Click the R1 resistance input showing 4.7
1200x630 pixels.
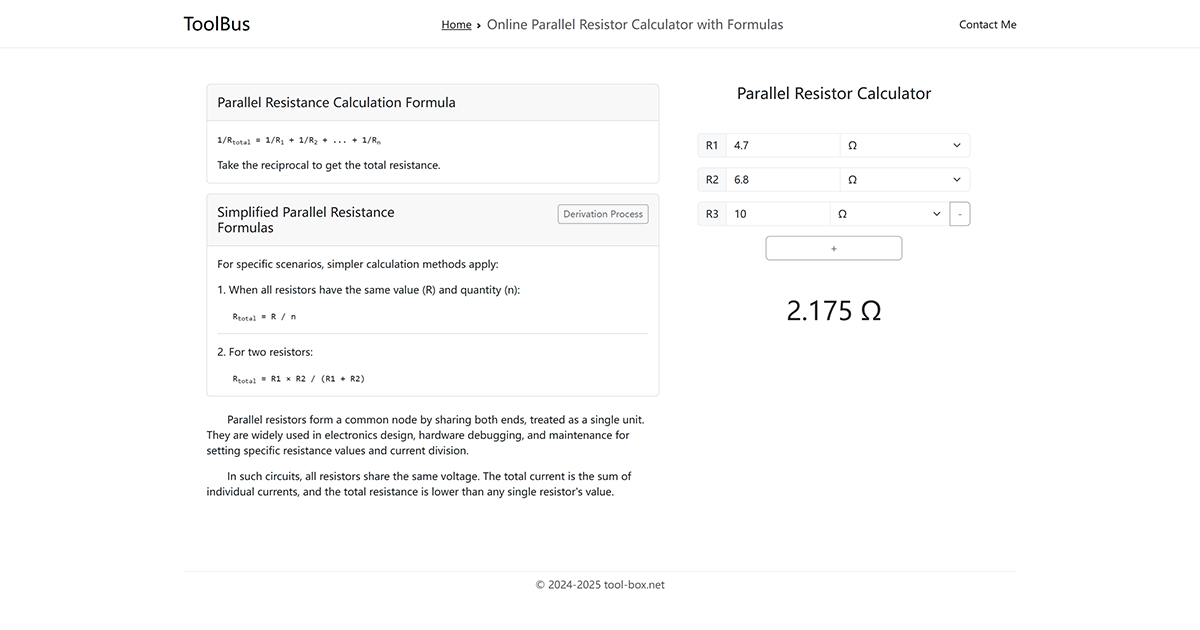tap(780, 145)
